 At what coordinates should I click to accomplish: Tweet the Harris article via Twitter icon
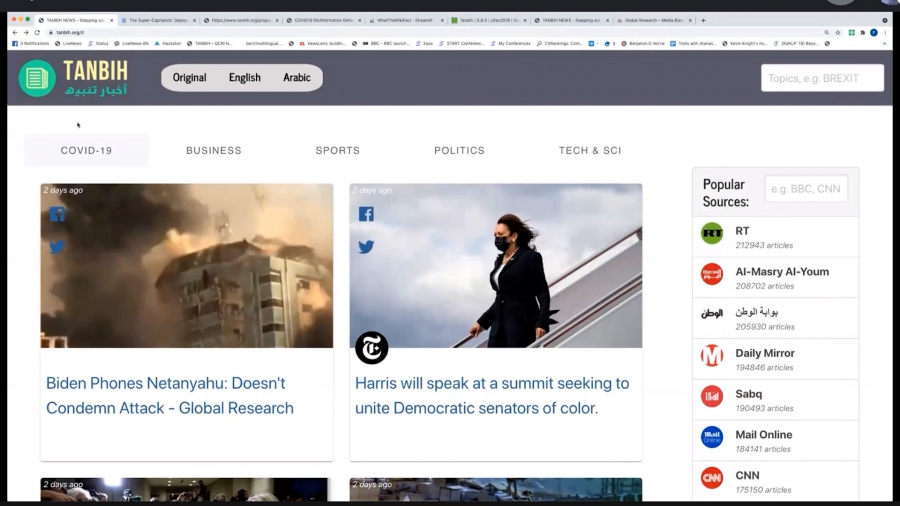click(366, 247)
